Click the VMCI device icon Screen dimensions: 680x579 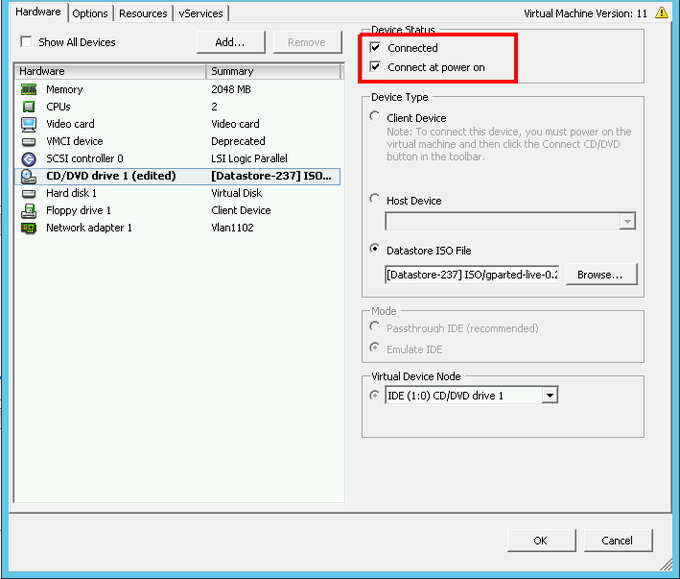pyautogui.click(x=29, y=141)
